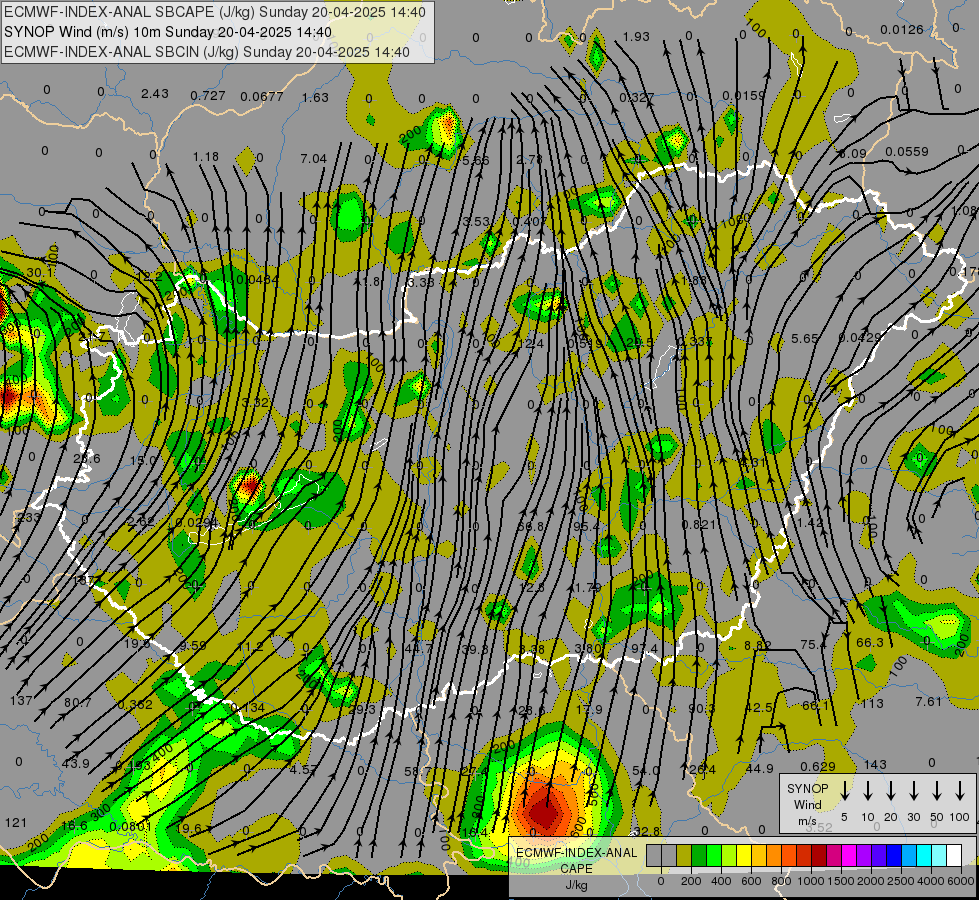The width and height of the screenshot is (979, 900).
Task: Click the map value '0.0429'
Action: click(860, 338)
